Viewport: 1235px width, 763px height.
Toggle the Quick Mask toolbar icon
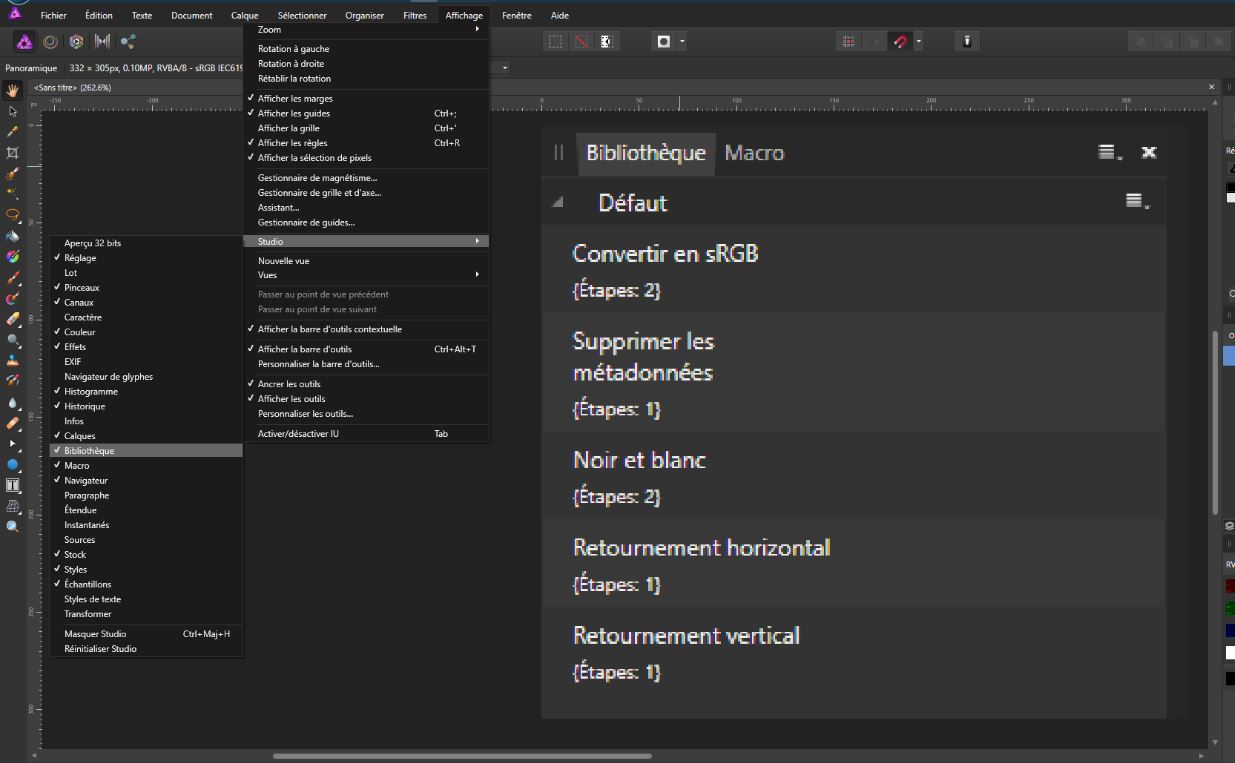coord(664,41)
